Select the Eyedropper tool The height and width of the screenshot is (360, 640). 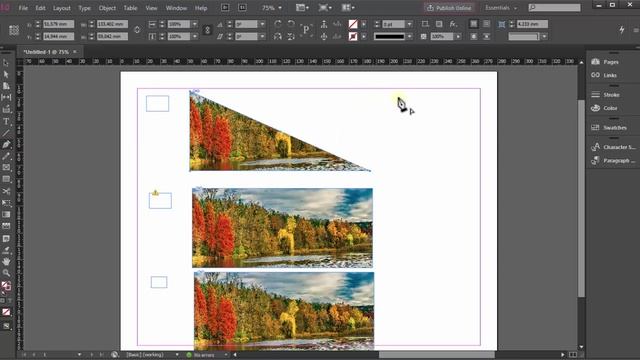[x=6, y=250]
